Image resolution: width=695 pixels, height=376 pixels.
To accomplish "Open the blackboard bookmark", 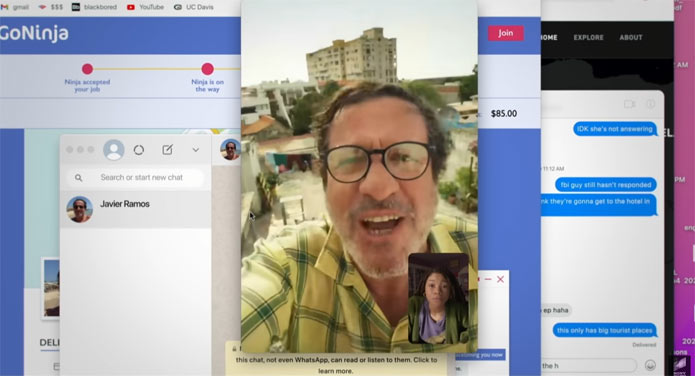I will [94, 7].
